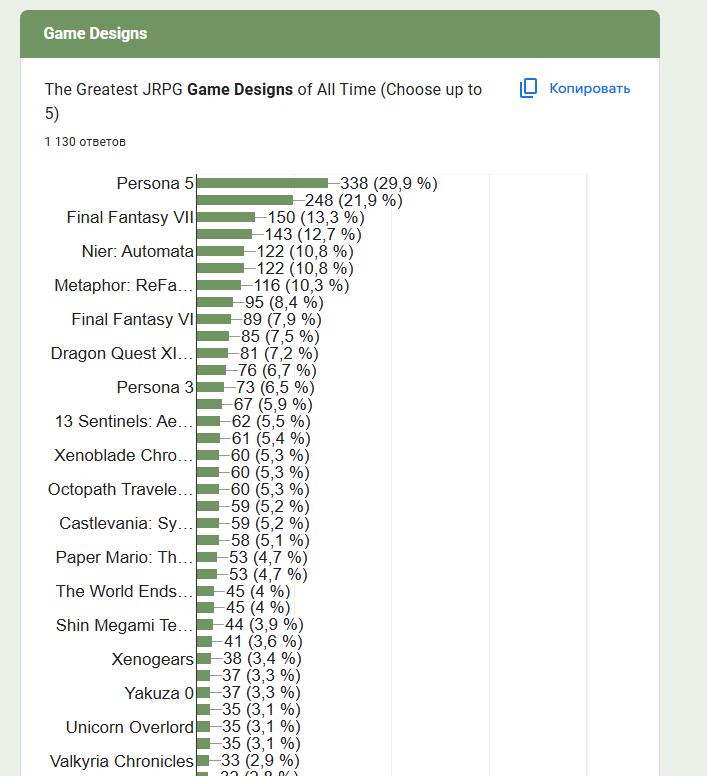The image size is (707, 776).
Task: Click the '89 (7,9 %)' value
Action: click(x=282, y=319)
